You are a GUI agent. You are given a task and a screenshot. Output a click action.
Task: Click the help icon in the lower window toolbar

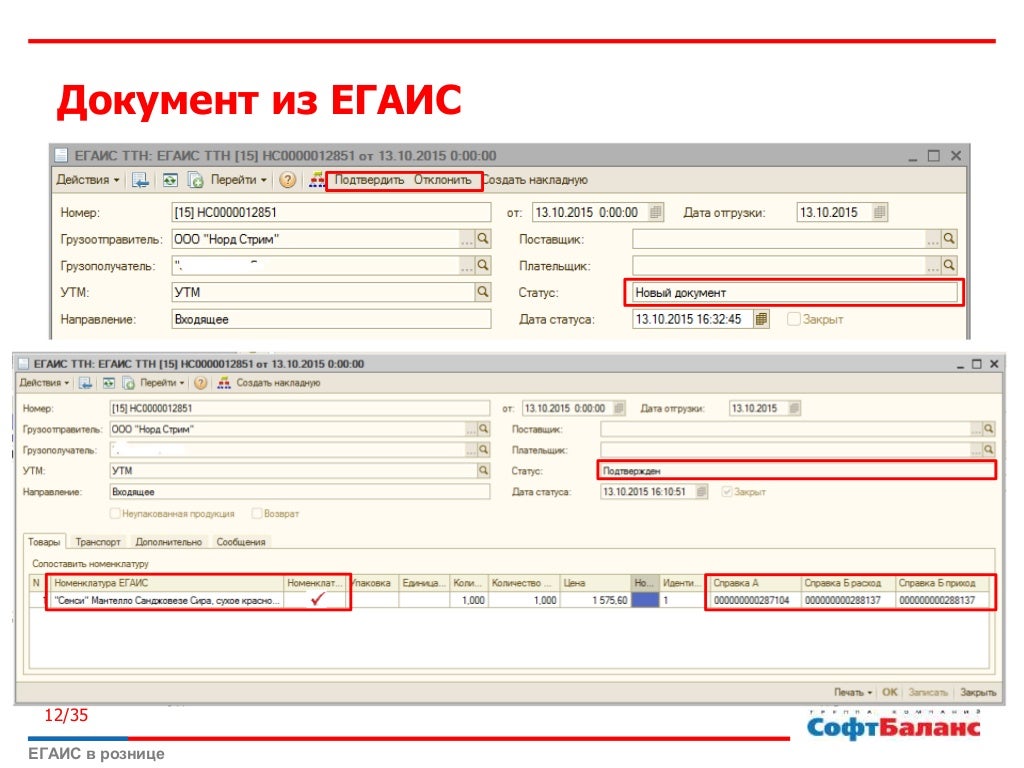click(x=200, y=383)
